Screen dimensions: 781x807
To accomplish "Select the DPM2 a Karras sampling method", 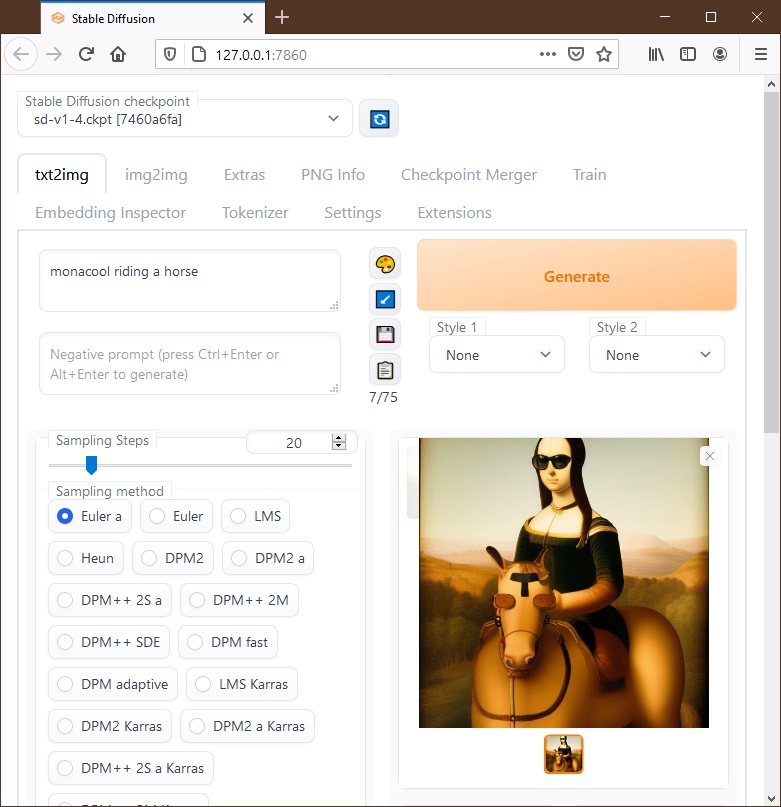I will [248, 726].
